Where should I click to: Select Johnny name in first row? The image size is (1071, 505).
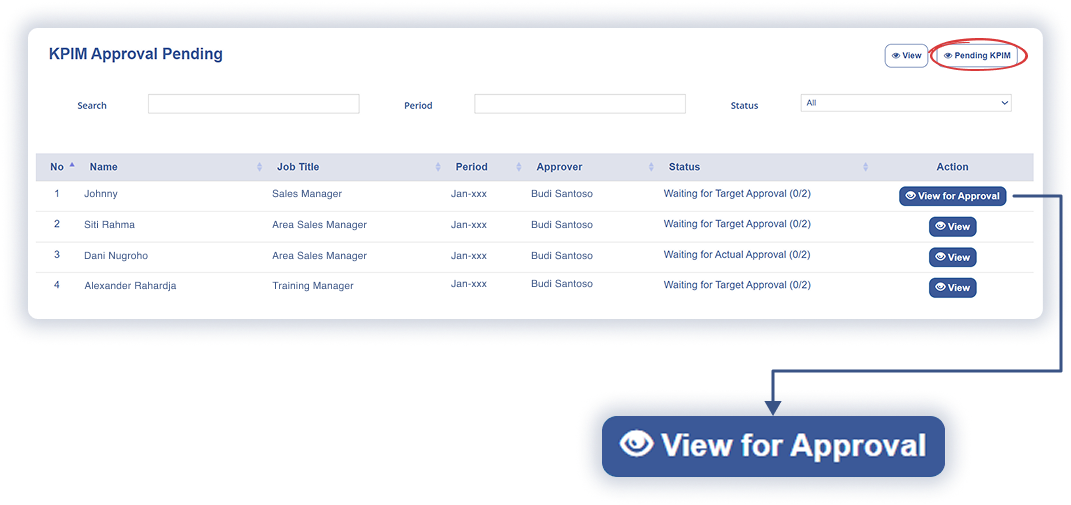[x=101, y=194]
